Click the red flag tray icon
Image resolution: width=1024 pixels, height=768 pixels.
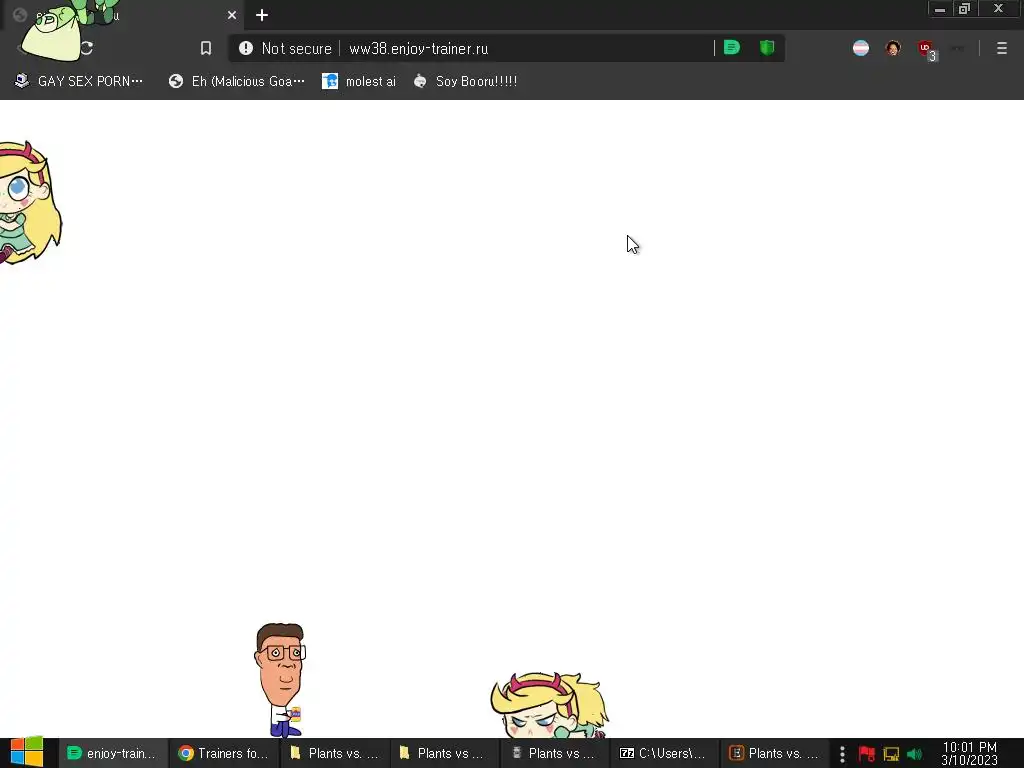click(867, 754)
